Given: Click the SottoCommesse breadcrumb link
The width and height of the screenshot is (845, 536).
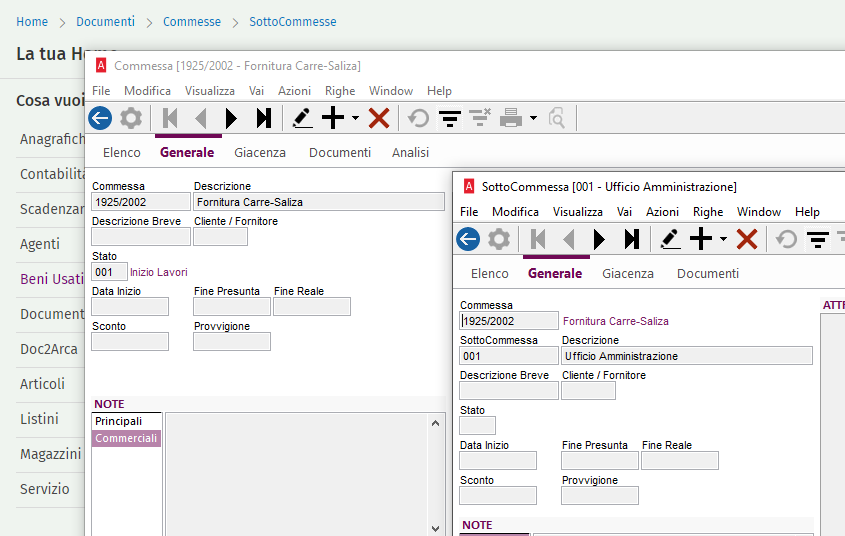Looking at the screenshot, I should tap(293, 22).
